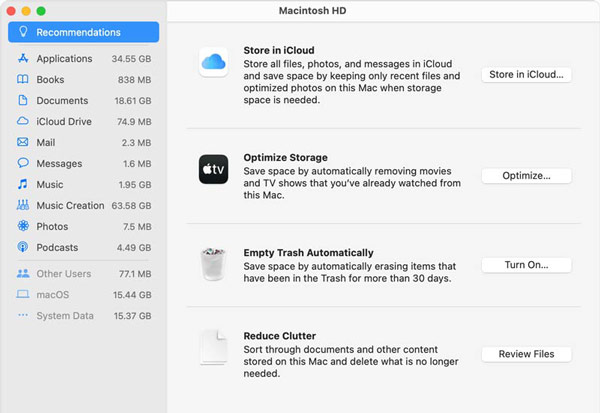Click the blank document icon for Reduce Clutter
The image size is (600, 413).
(x=214, y=346)
